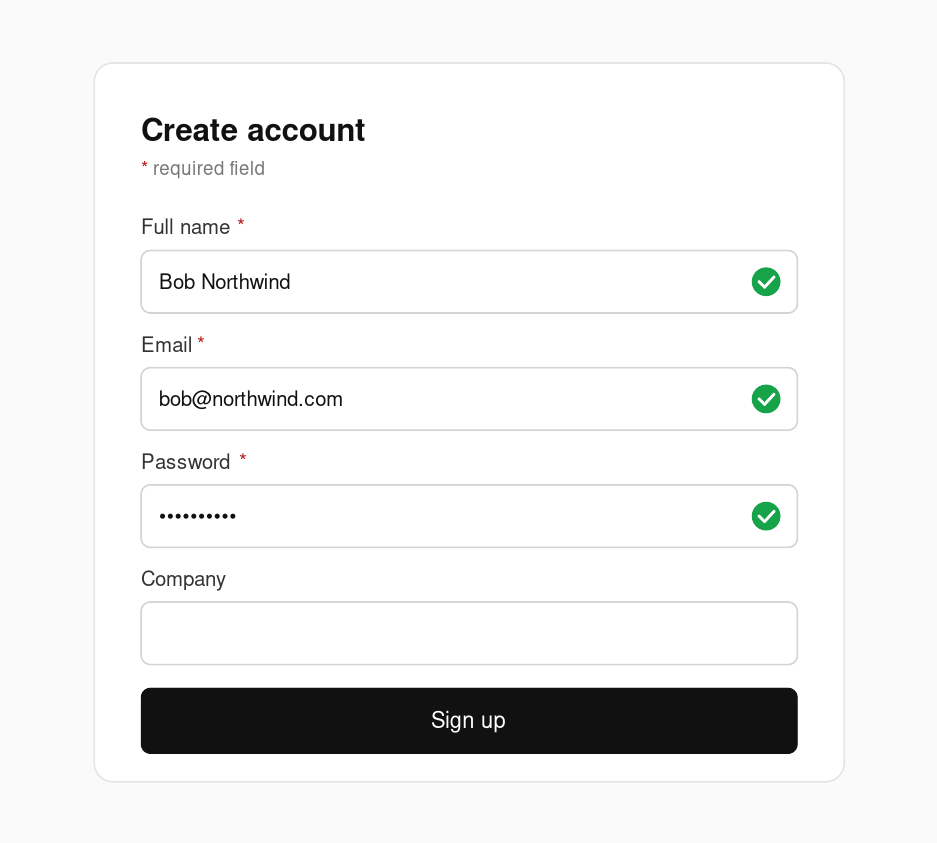Click the "Create account" heading
Screen dimensions: 937x843
pos(253,130)
